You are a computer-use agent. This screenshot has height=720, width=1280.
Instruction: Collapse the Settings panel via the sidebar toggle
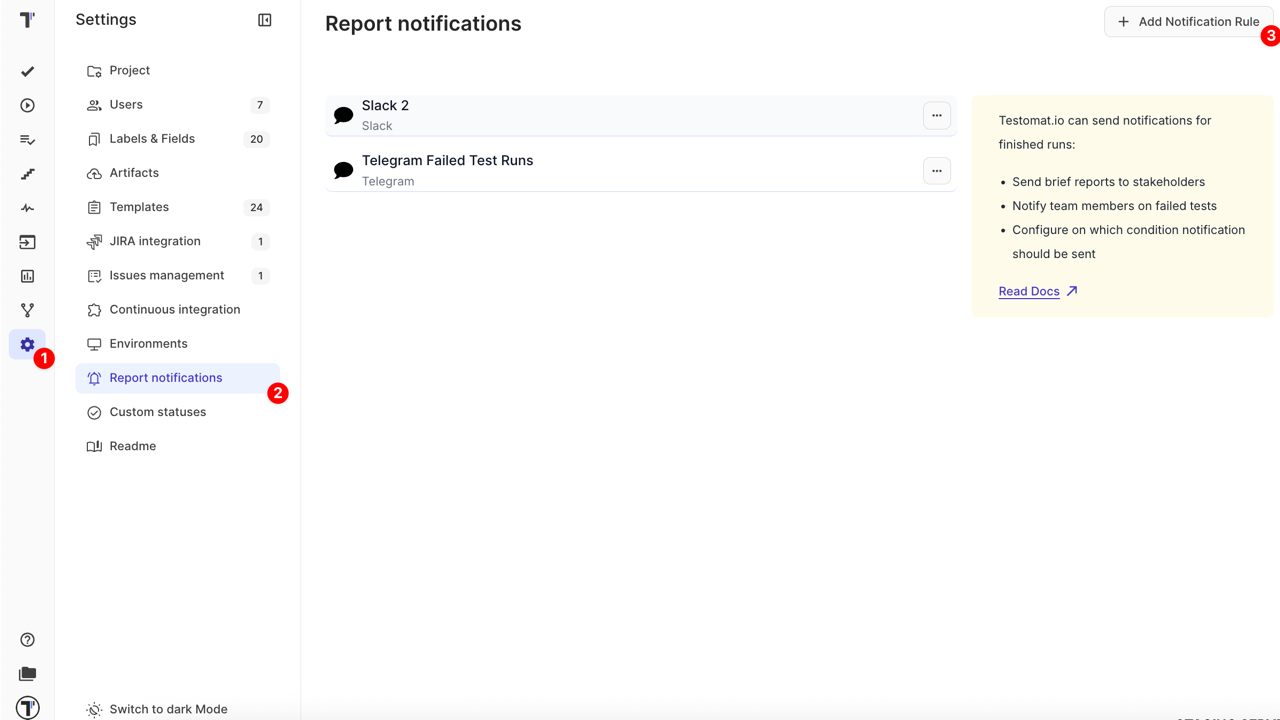[x=264, y=19]
